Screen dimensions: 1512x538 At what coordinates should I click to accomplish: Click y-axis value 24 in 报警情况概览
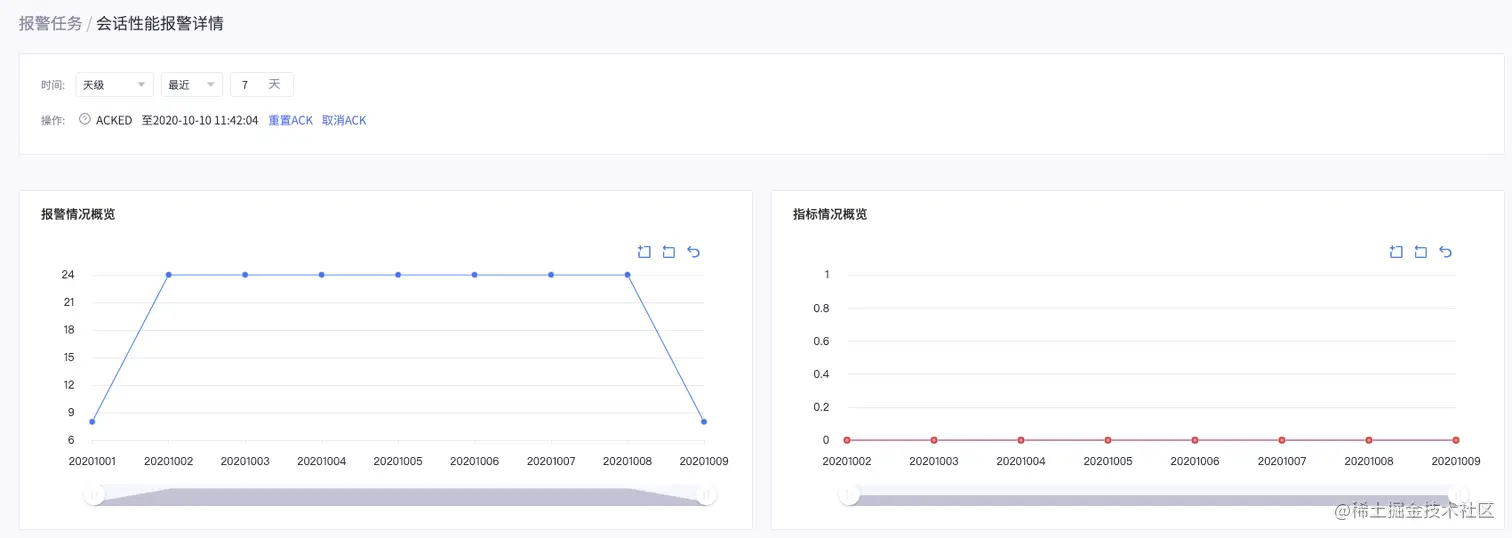[69, 274]
